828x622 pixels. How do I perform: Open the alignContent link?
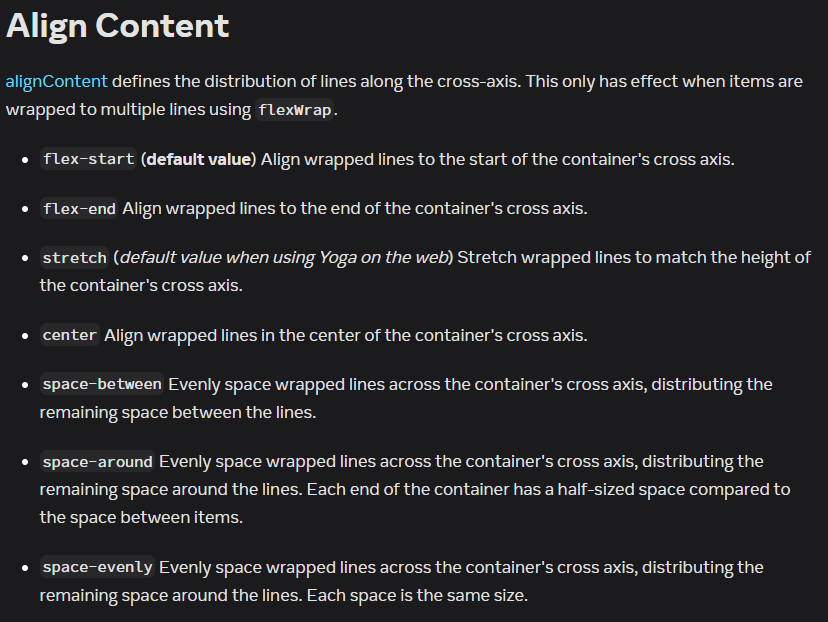56,81
